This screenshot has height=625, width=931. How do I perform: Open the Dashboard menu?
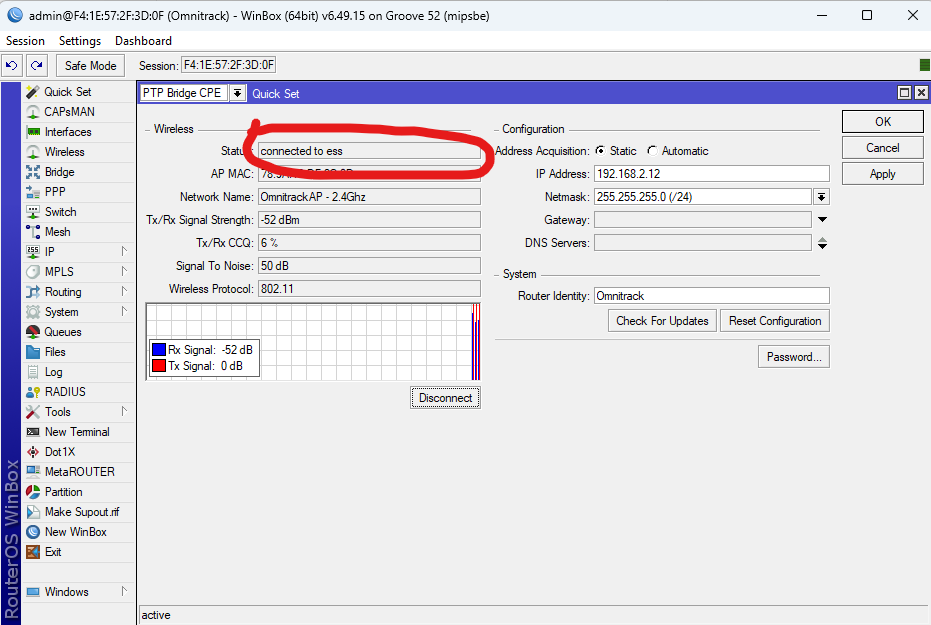point(143,41)
